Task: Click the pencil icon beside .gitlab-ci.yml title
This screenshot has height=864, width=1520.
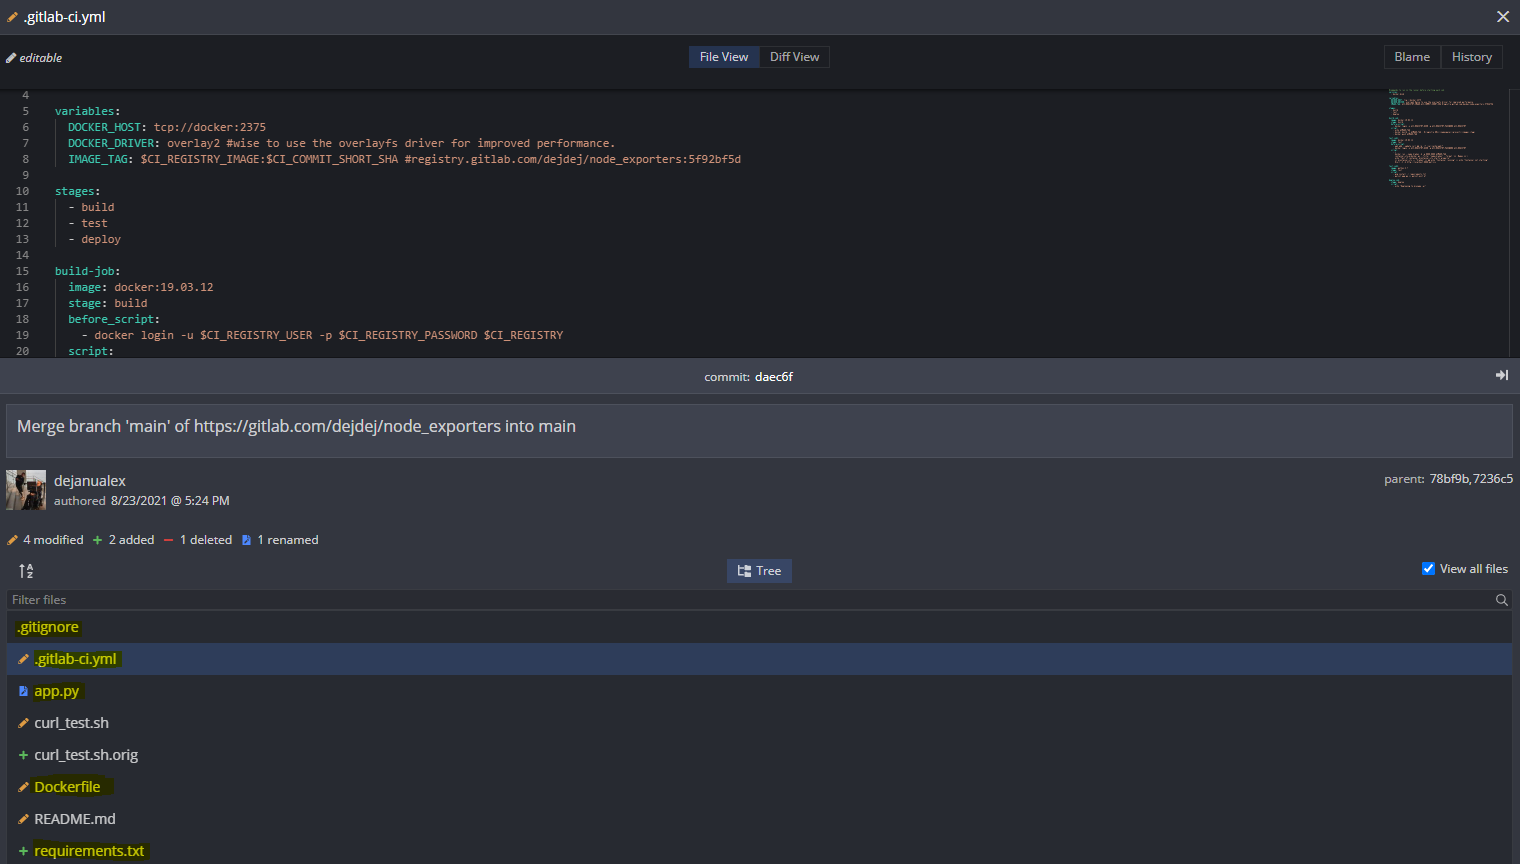Action: (12, 17)
